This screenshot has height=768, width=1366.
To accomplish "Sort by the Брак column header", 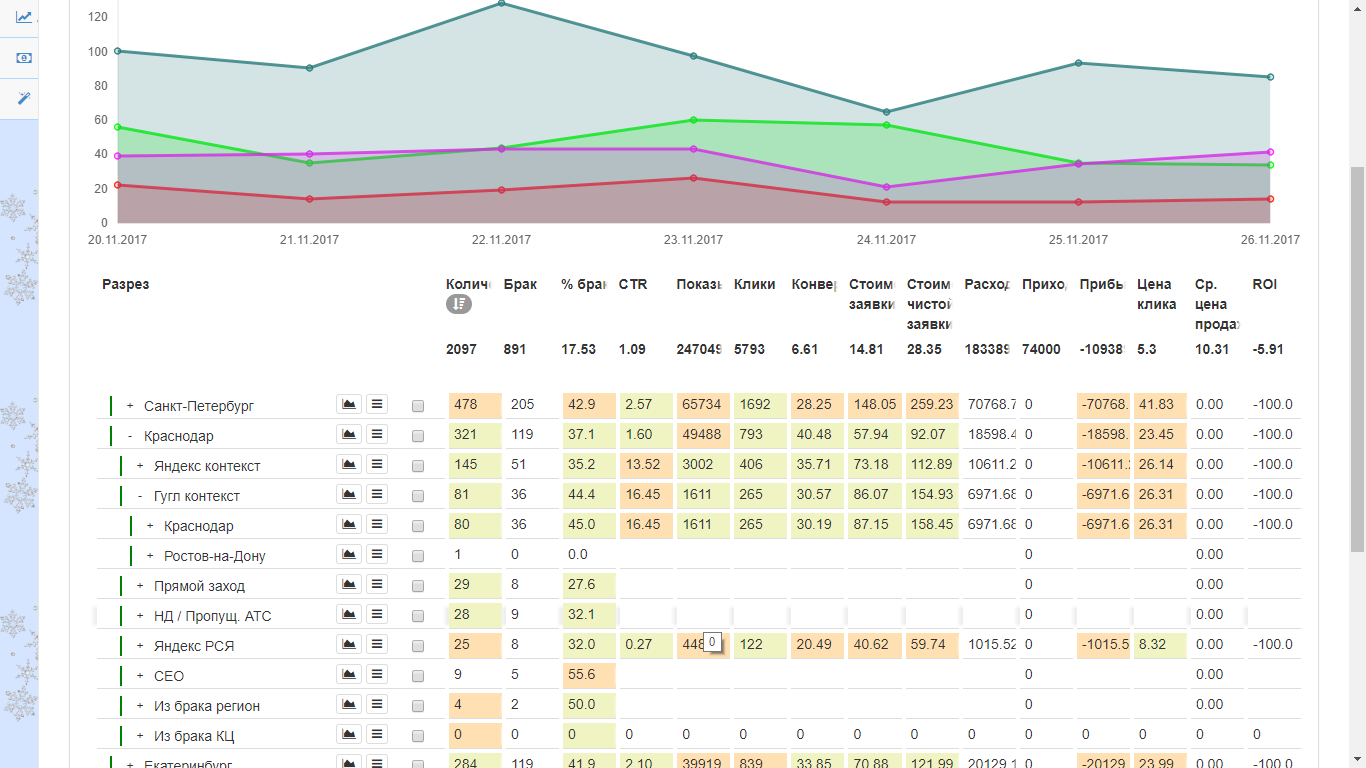I will (x=520, y=284).
